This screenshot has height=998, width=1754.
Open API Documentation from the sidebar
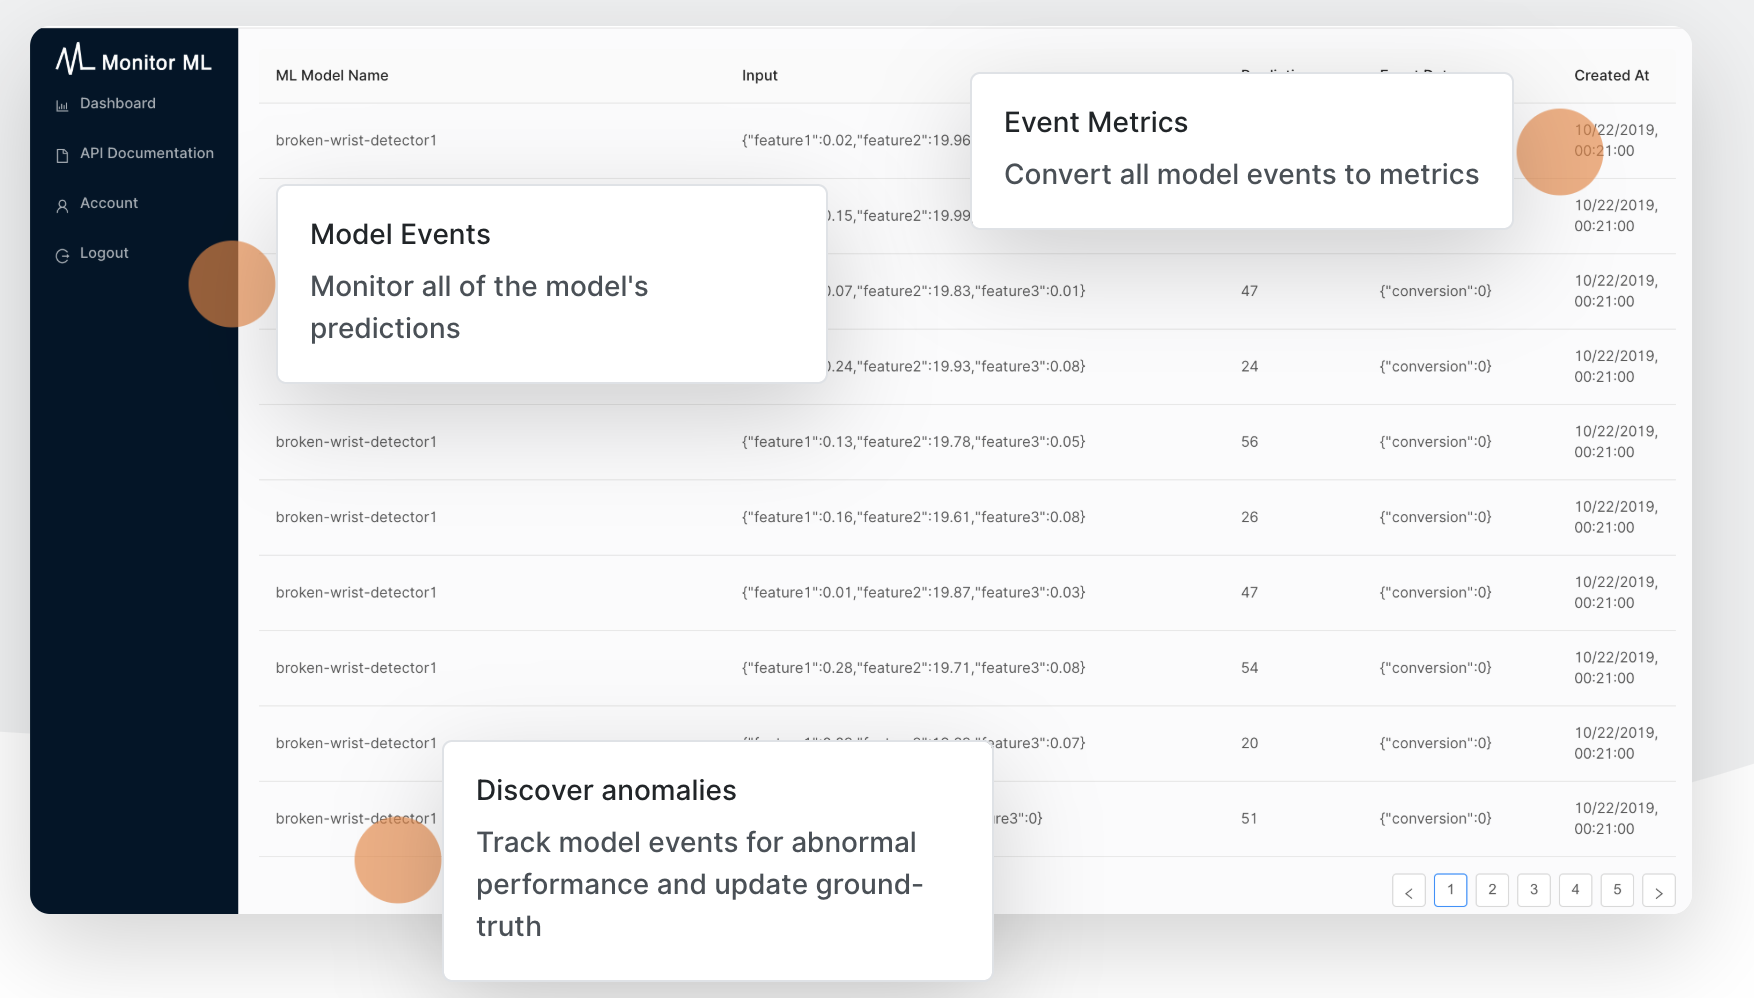coord(147,153)
